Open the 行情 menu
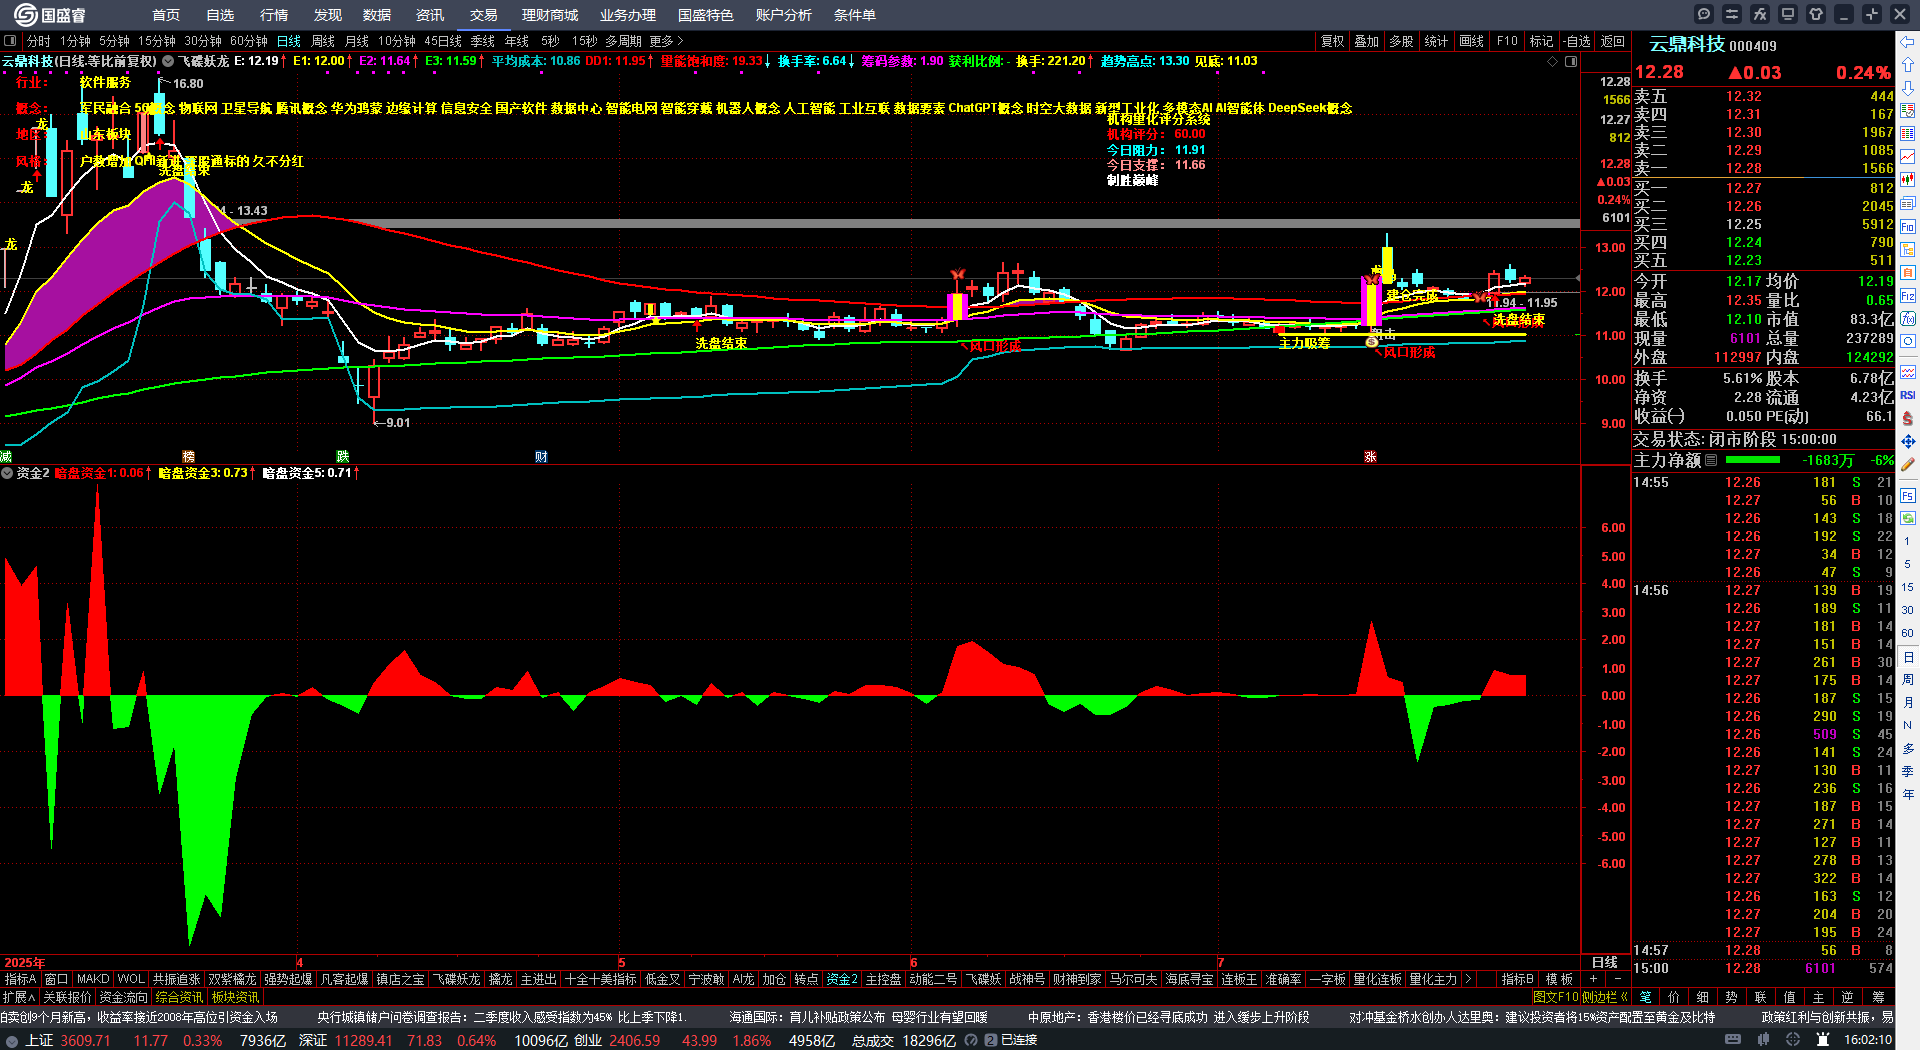The width and height of the screenshot is (1920, 1050). click(x=274, y=15)
